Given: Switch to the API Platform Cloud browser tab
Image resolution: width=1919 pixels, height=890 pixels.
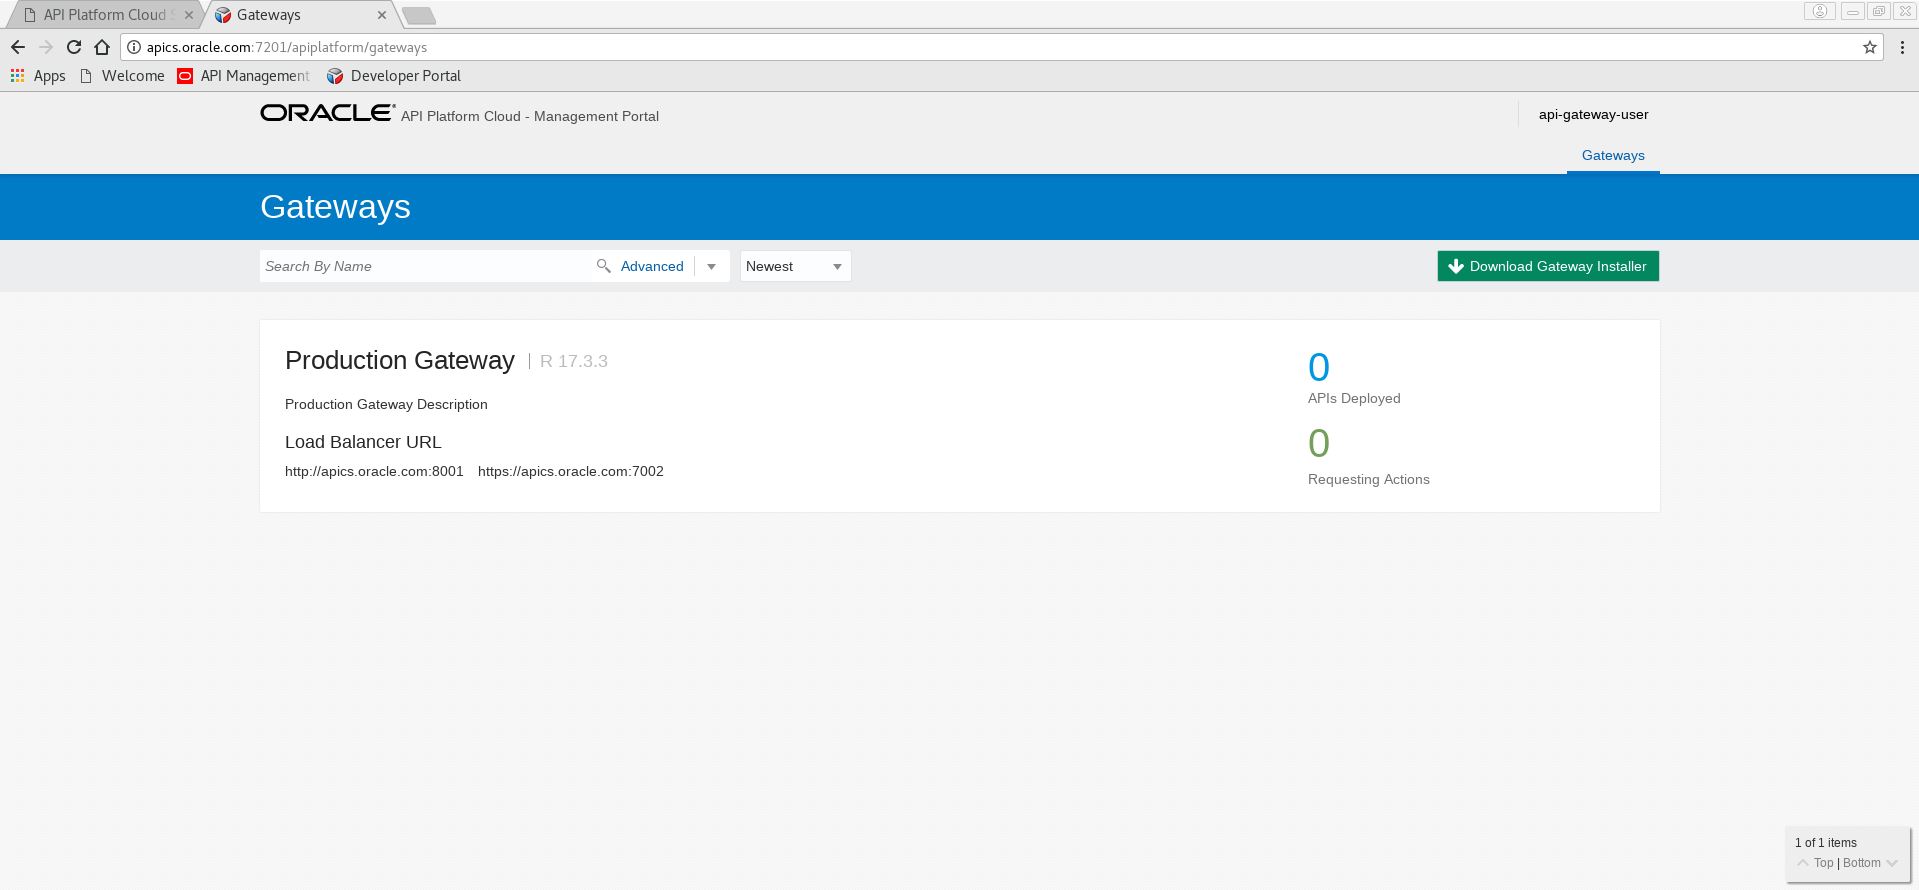Looking at the screenshot, I should pyautogui.click(x=105, y=15).
